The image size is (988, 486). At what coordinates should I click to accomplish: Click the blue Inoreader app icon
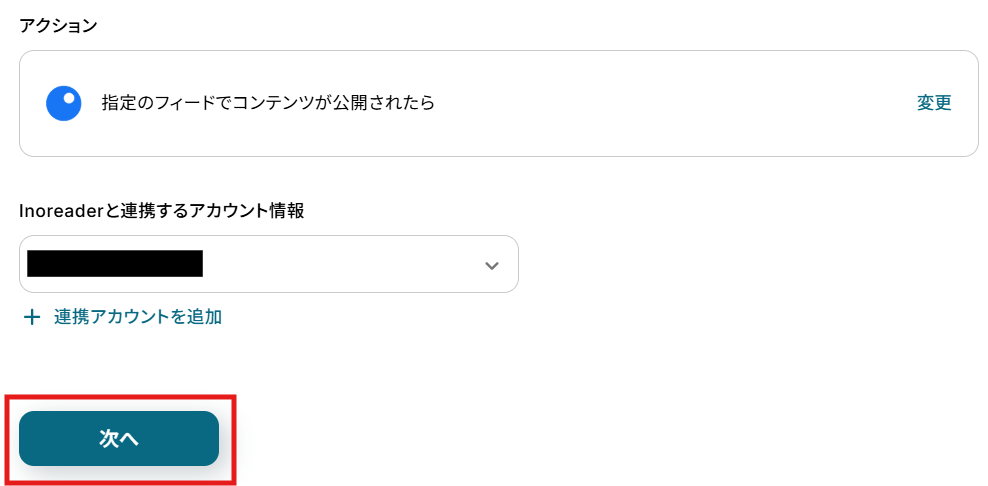[x=64, y=103]
